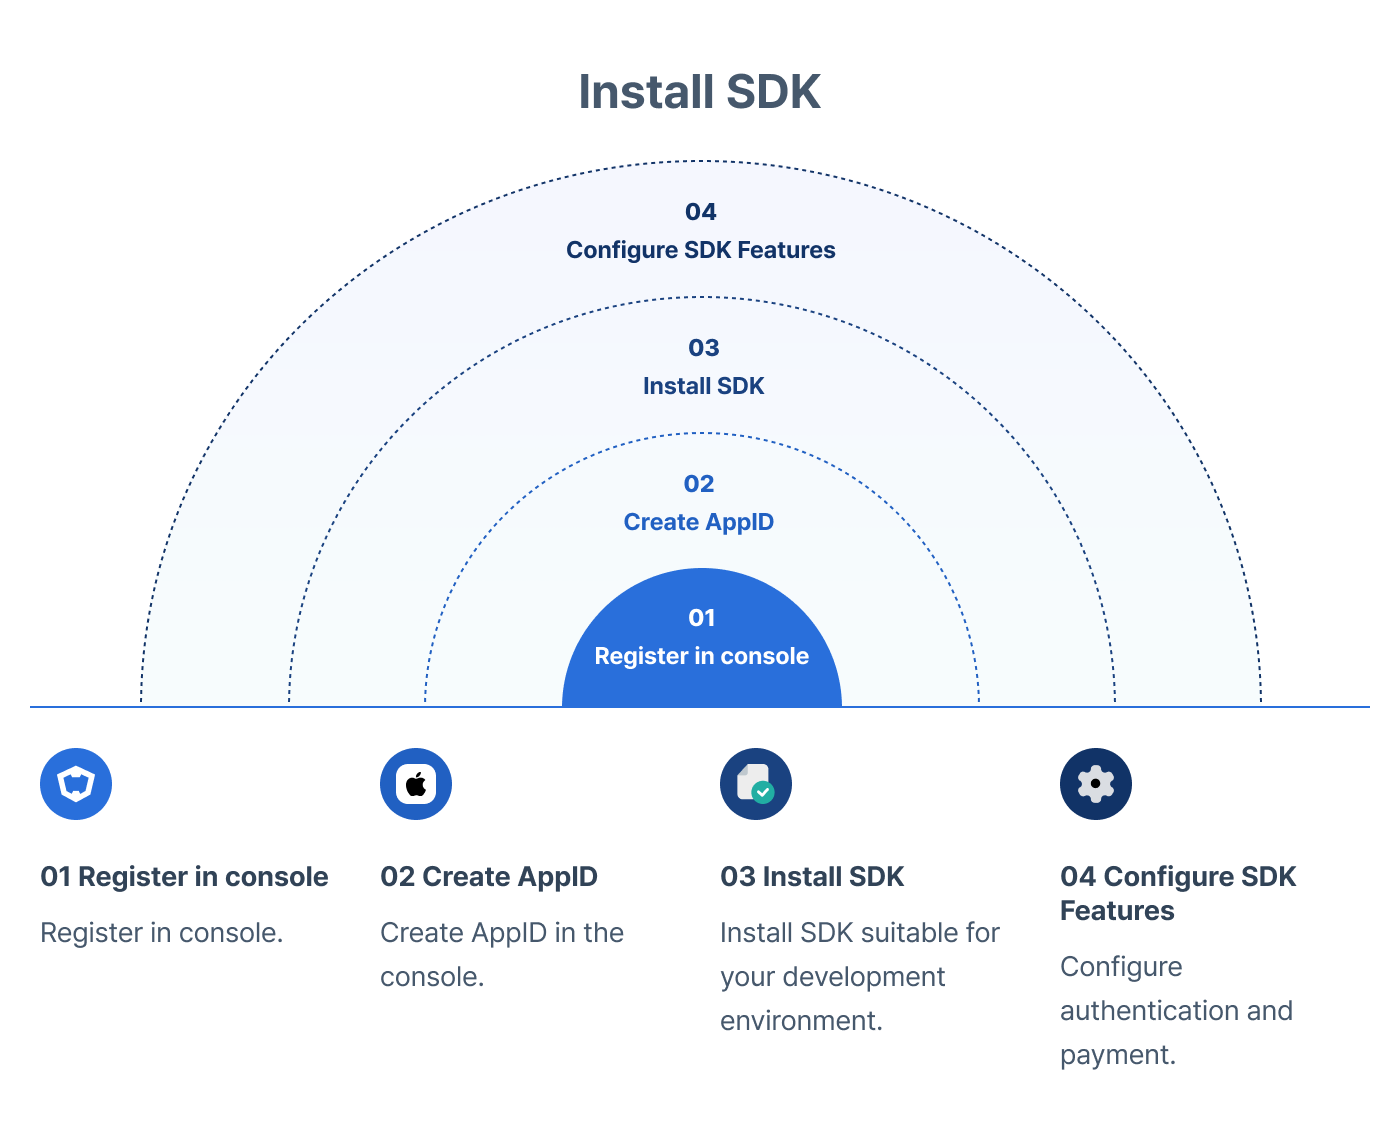This screenshot has width=1400, height=1136.
Task: Select the '03 Install SDK' step heading
Action: [812, 877]
